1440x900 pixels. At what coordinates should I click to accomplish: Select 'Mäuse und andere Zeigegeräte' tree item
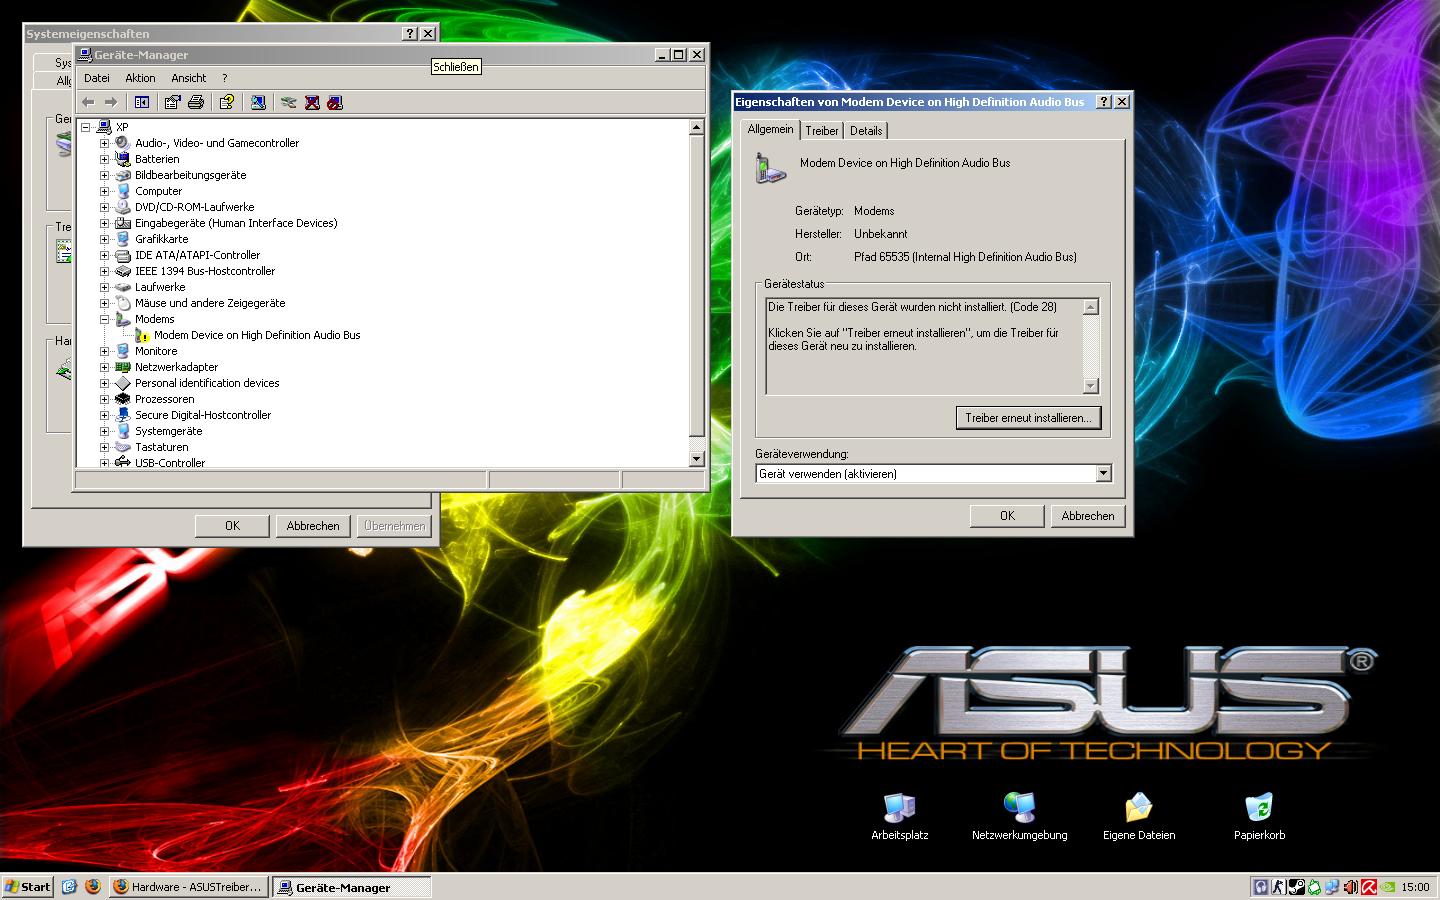(210, 303)
